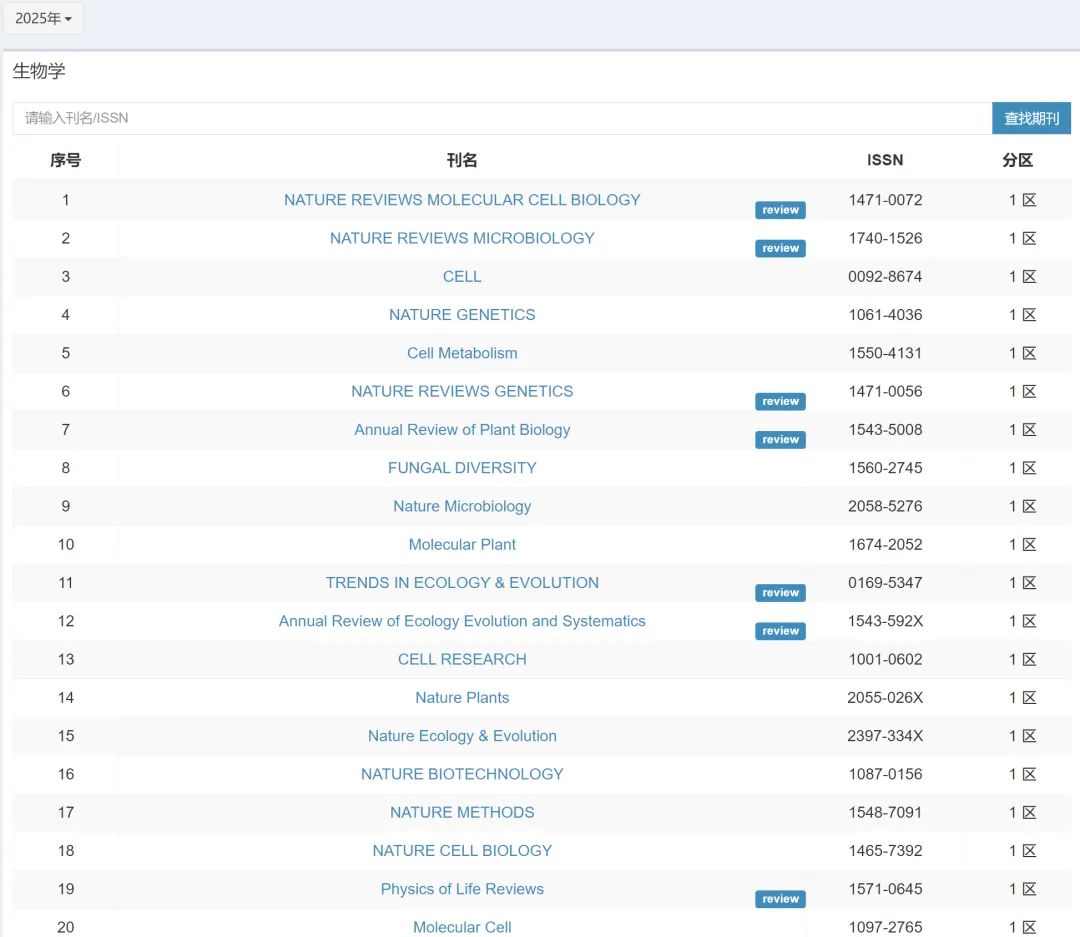Click review tag for Annual Review of Plant Biology
The height and width of the screenshot is (937, 1080).
(780, 440)
